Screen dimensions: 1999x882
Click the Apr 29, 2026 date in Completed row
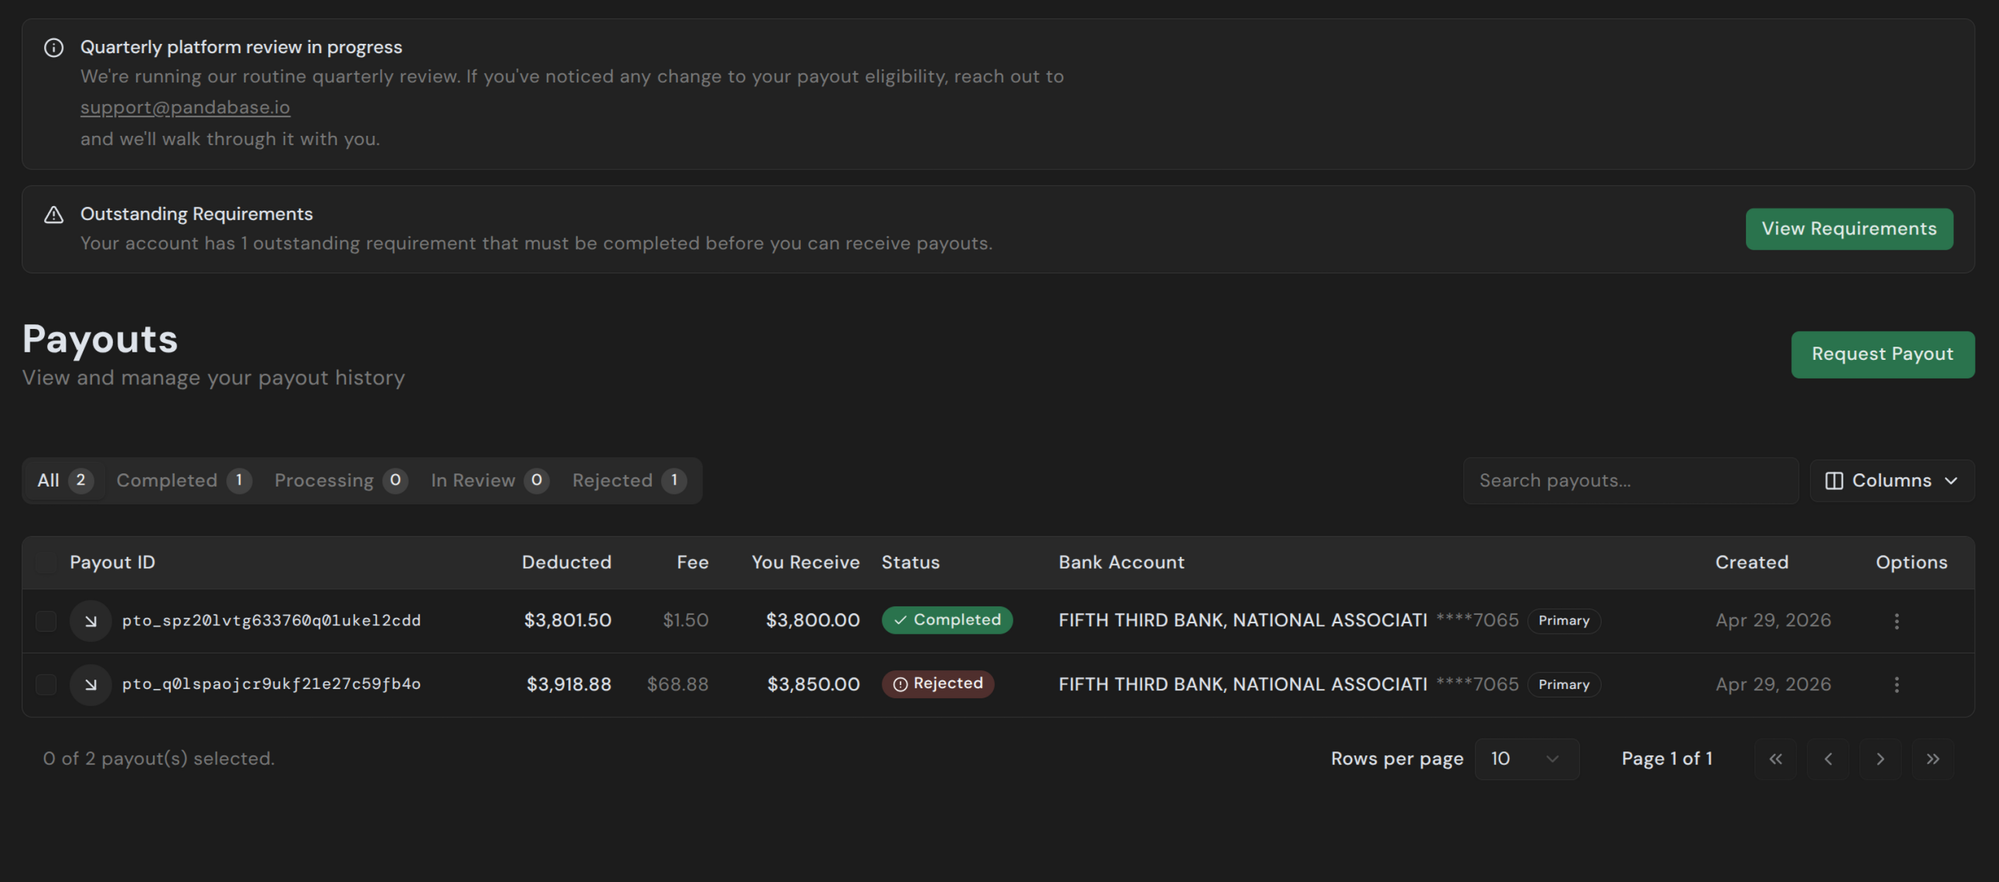coord(1773,621)
